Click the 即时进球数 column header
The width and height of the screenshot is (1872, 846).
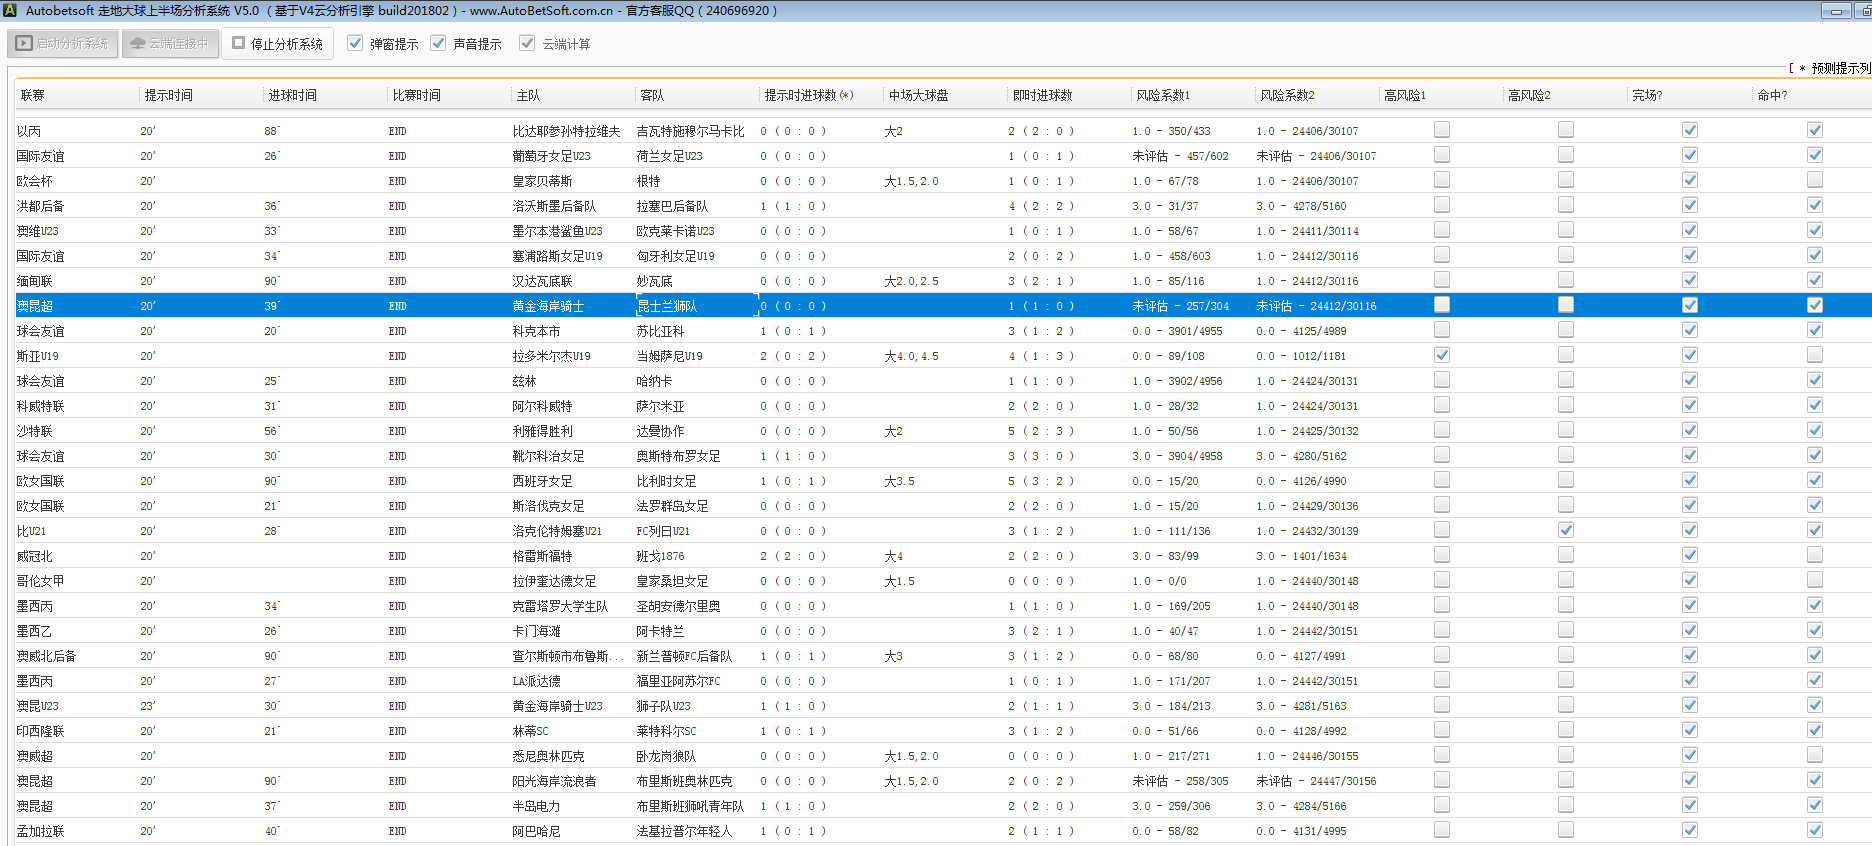point(1042,95)
